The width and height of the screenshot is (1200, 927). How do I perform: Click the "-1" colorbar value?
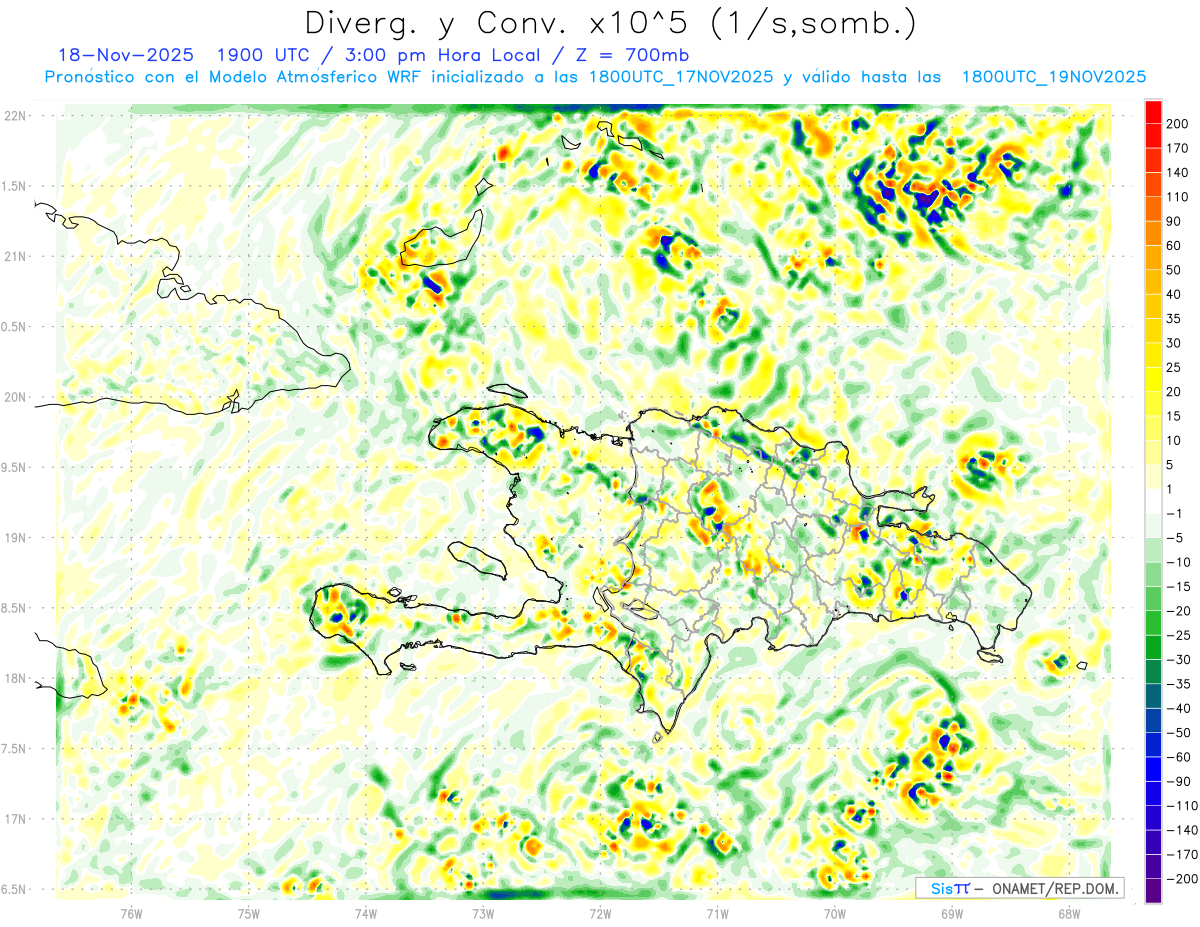(x=1176, y=514)
